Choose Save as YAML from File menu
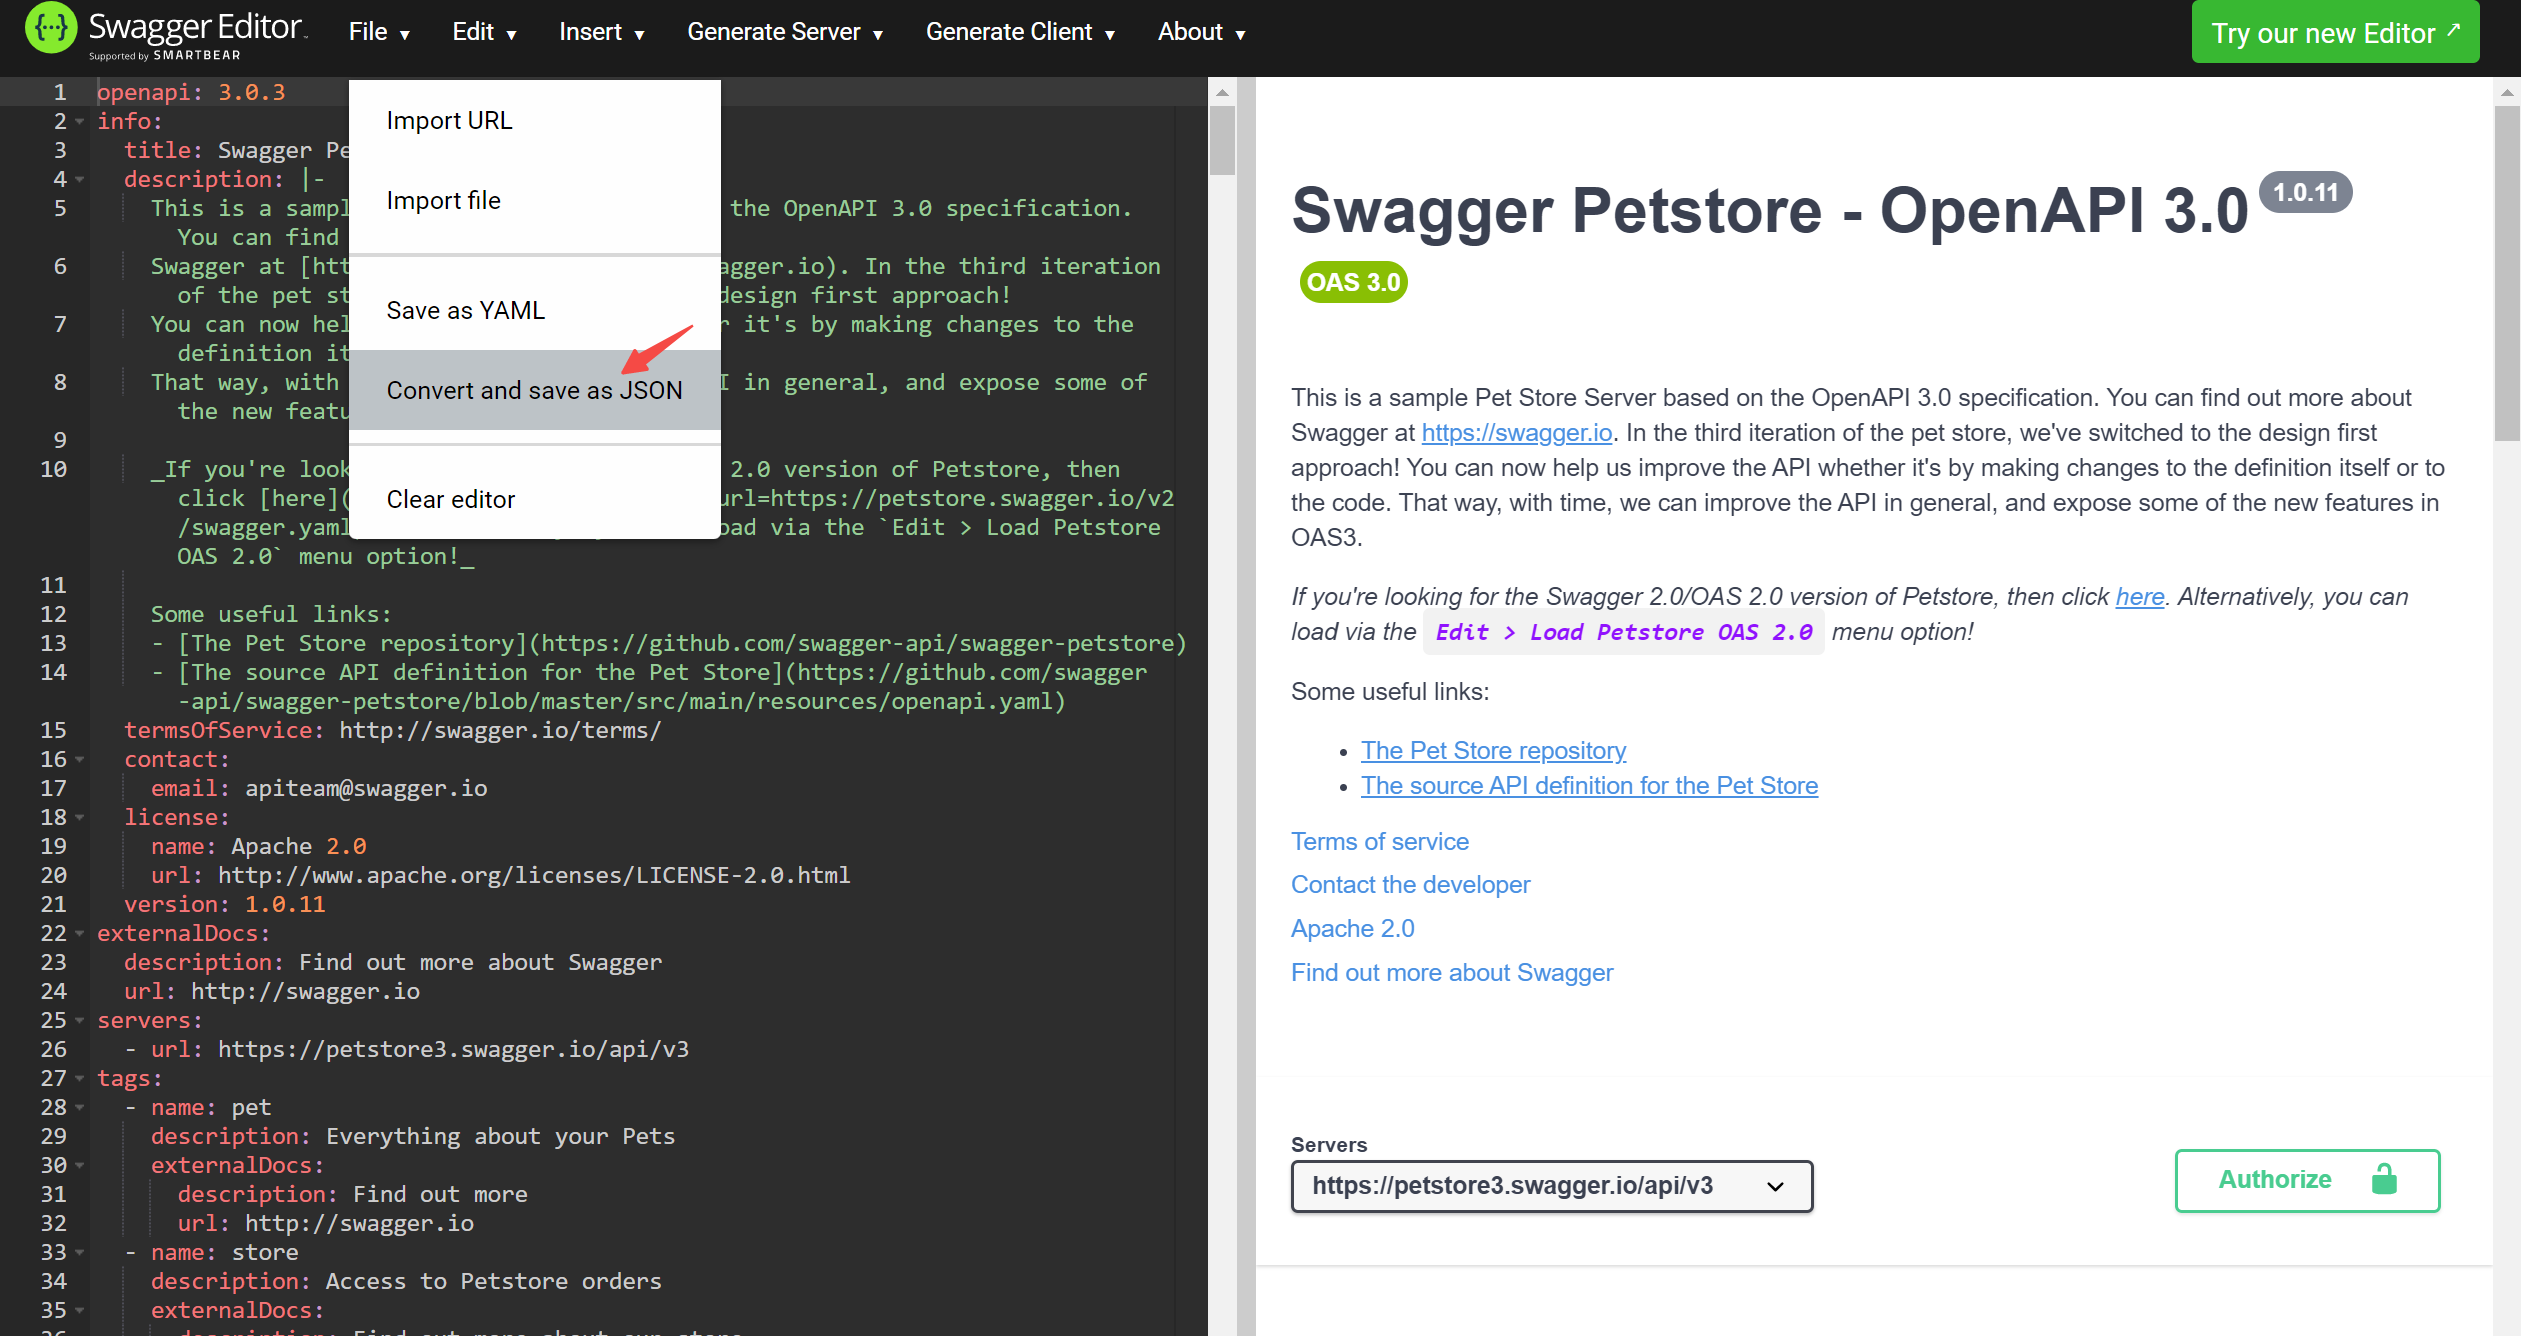 pos(466,310)
